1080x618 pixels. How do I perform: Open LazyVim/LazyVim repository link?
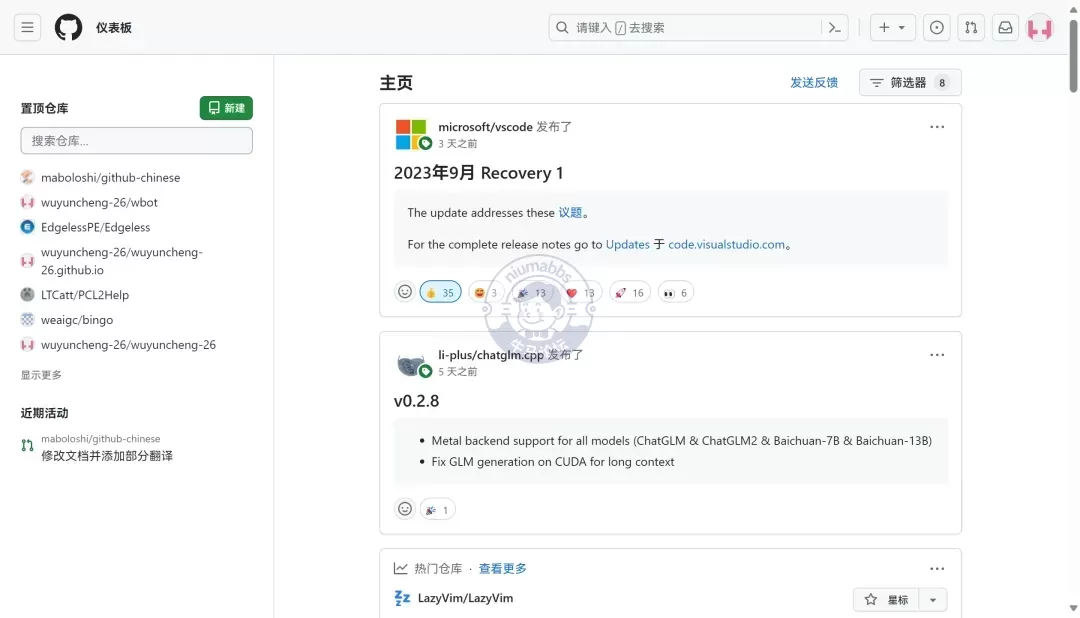coord(466,598)
